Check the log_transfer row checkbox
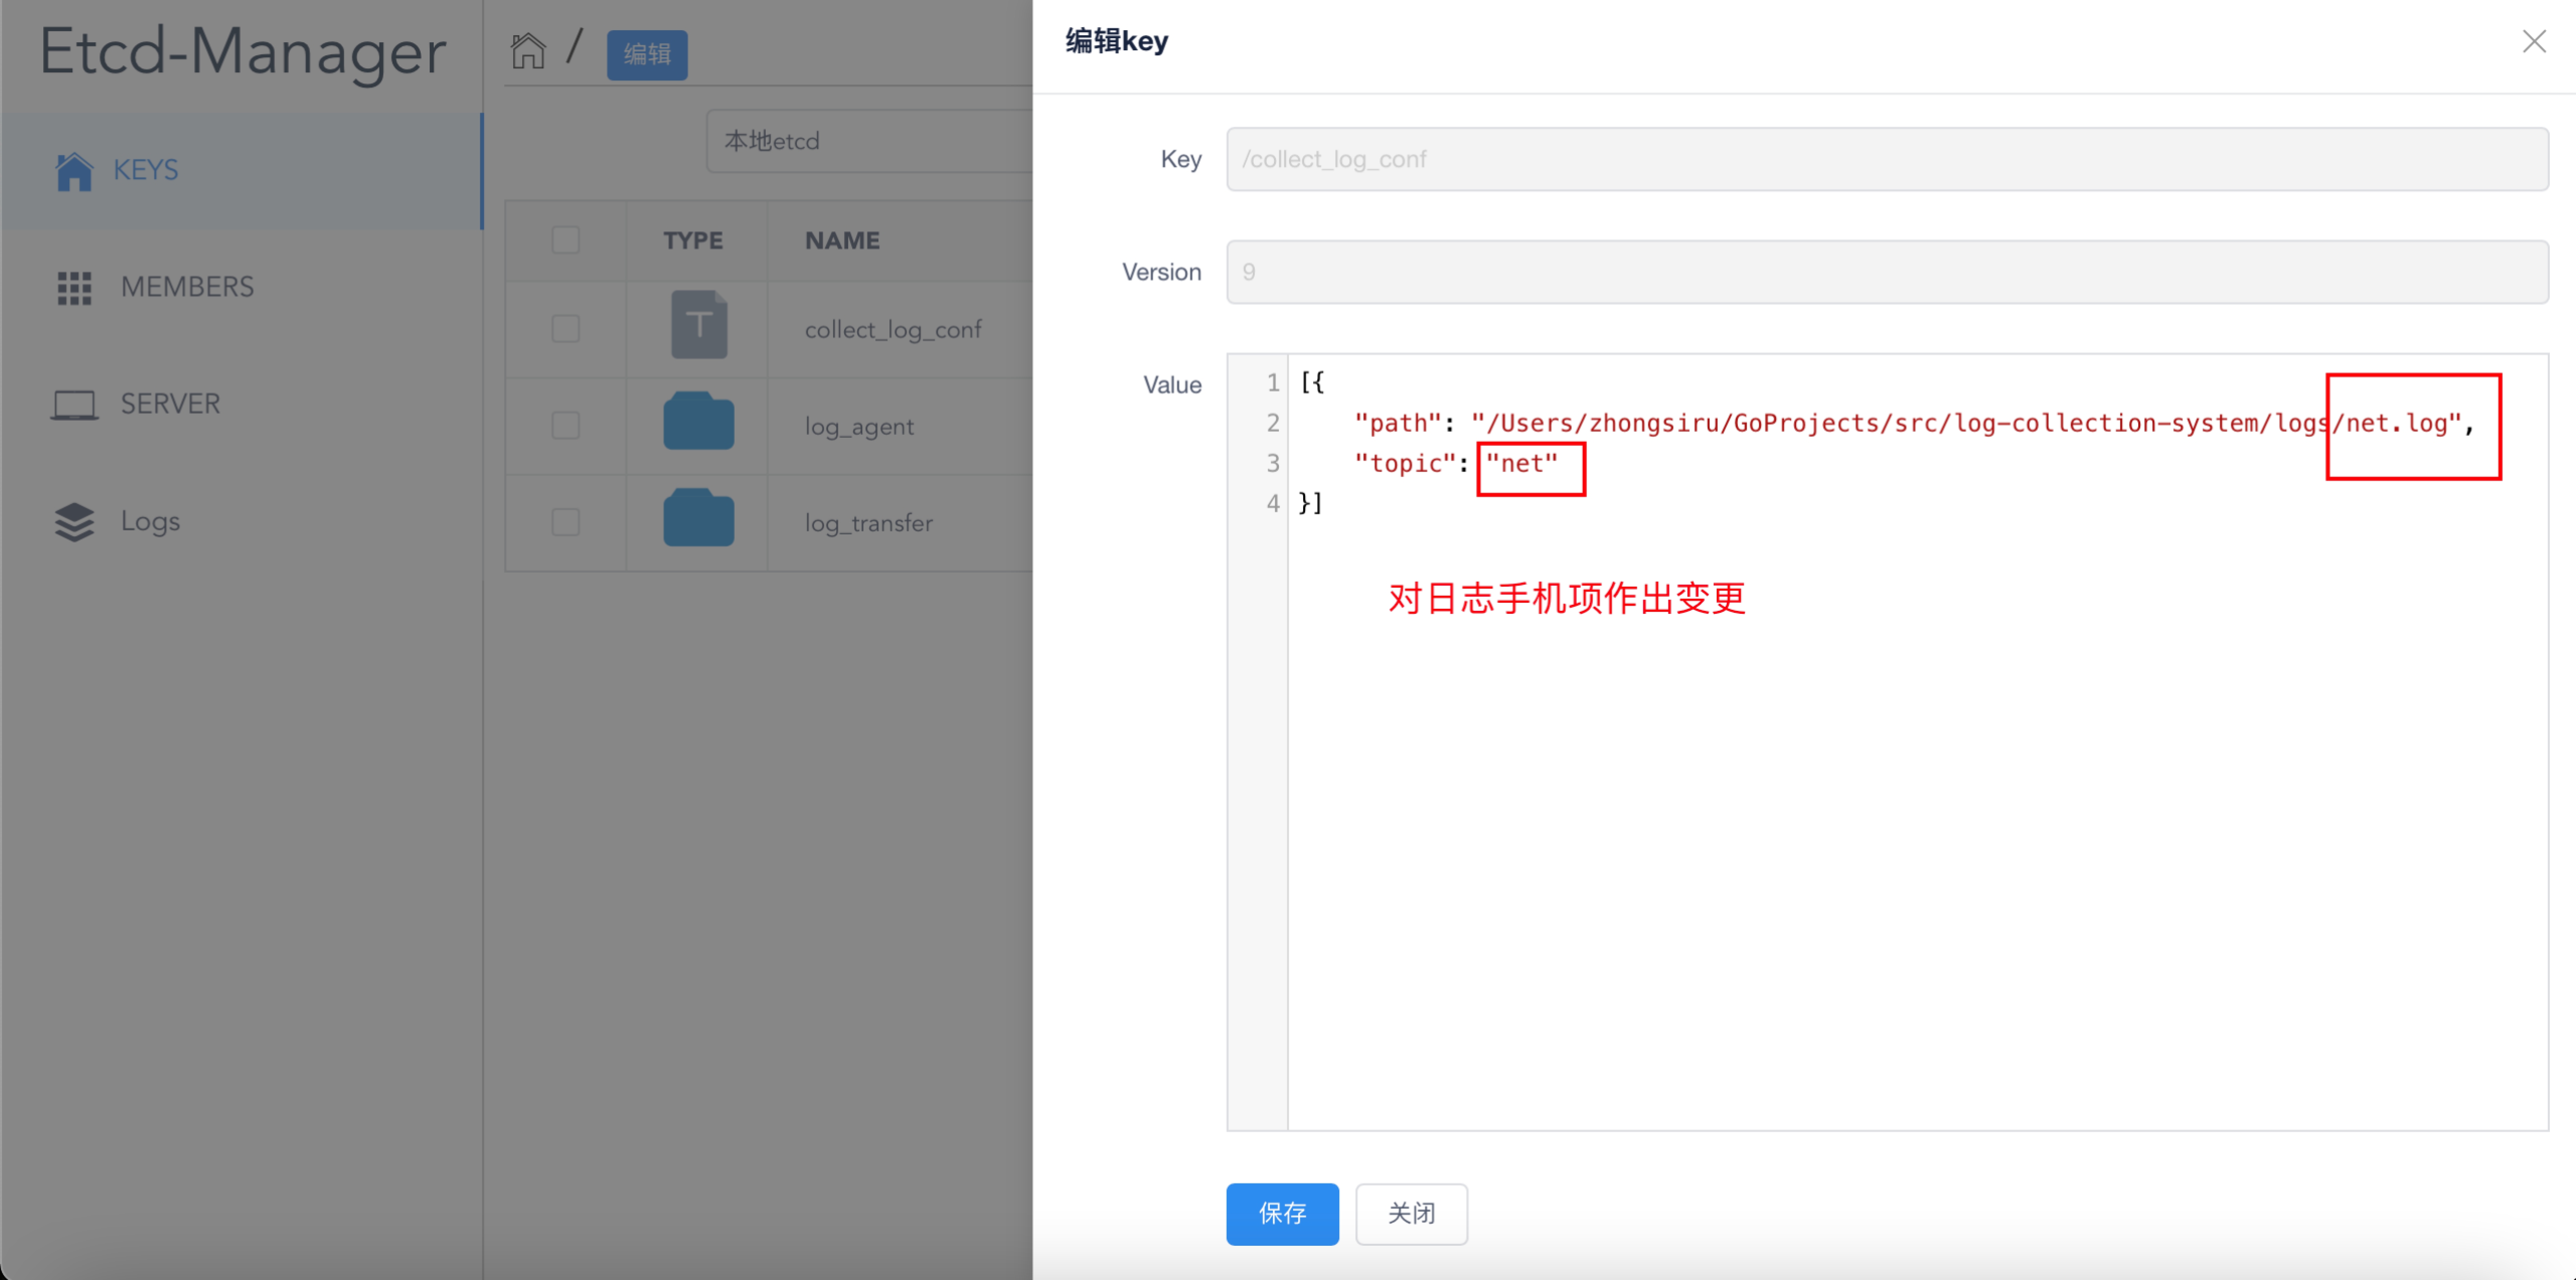Screen dimensions: 2576x1280 pos(566,522)
